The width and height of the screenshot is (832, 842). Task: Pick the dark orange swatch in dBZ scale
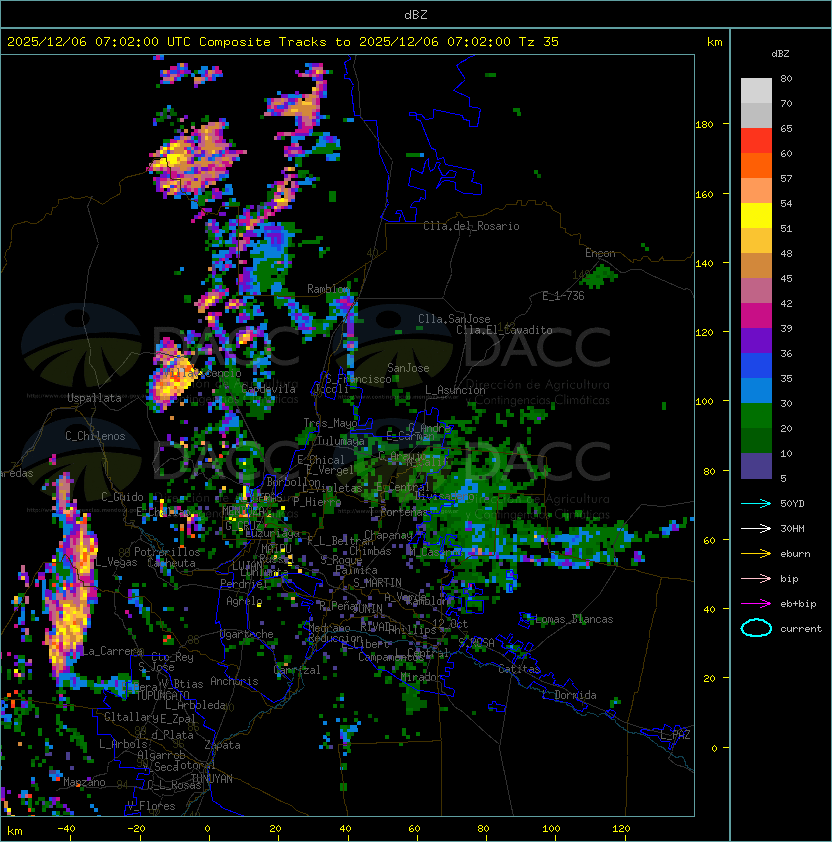[x=756, y=166]
